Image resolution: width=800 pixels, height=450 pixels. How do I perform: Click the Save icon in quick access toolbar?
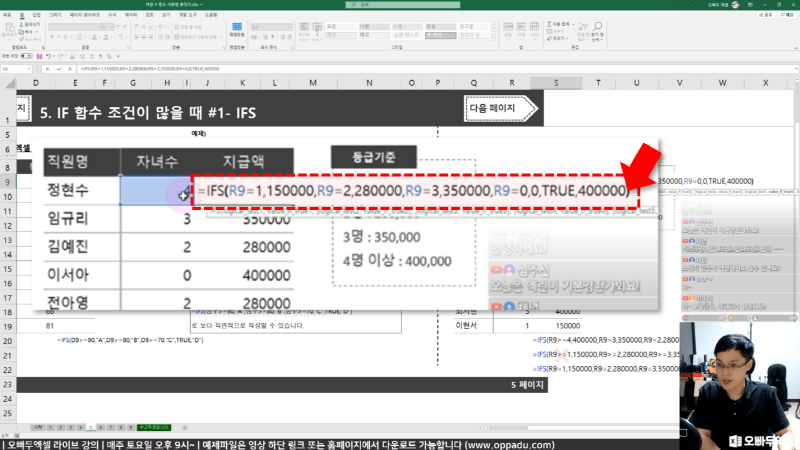pyautogui.click(x=39, y=56)
